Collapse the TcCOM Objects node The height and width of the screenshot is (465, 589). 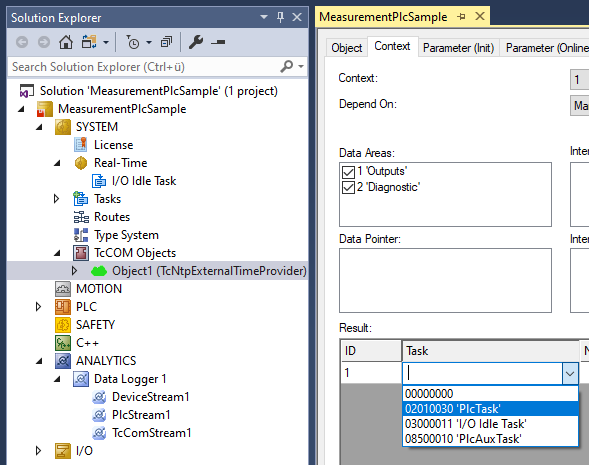pyautogui.click(x=57, y=253)
